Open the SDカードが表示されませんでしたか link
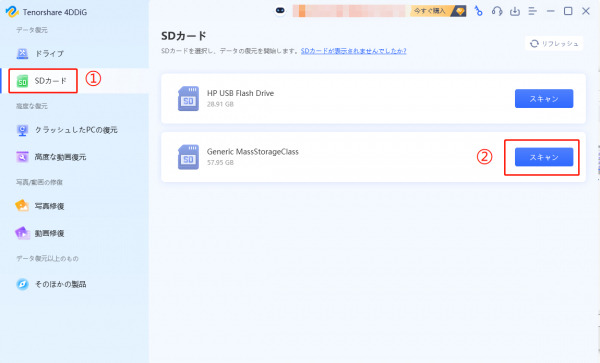Screen dimensions: 600x363 click(354, 51)
